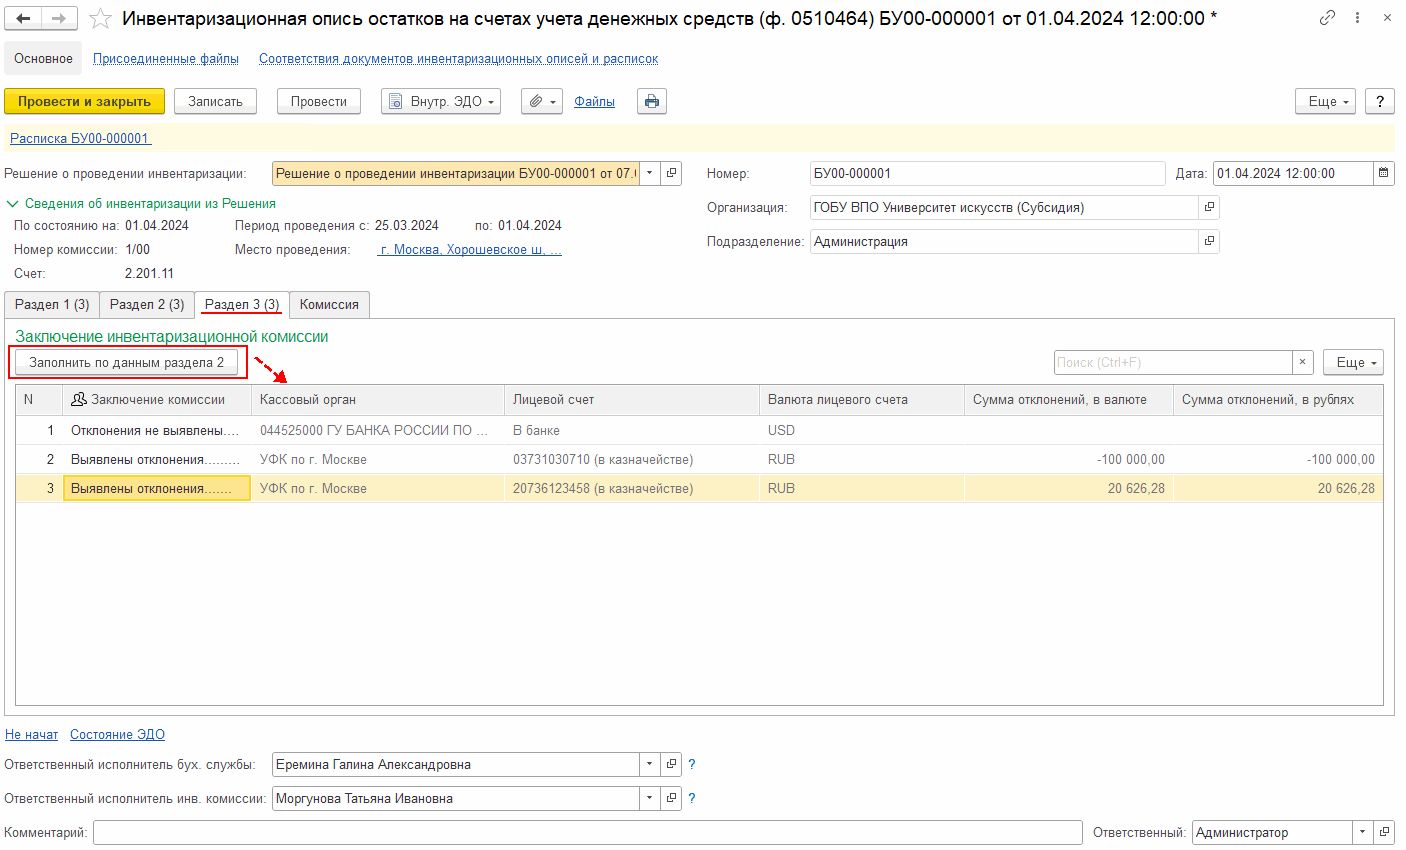Open the Внутр. ЭДО dropdown
1406x850 pixels.
tap(441, 101)
